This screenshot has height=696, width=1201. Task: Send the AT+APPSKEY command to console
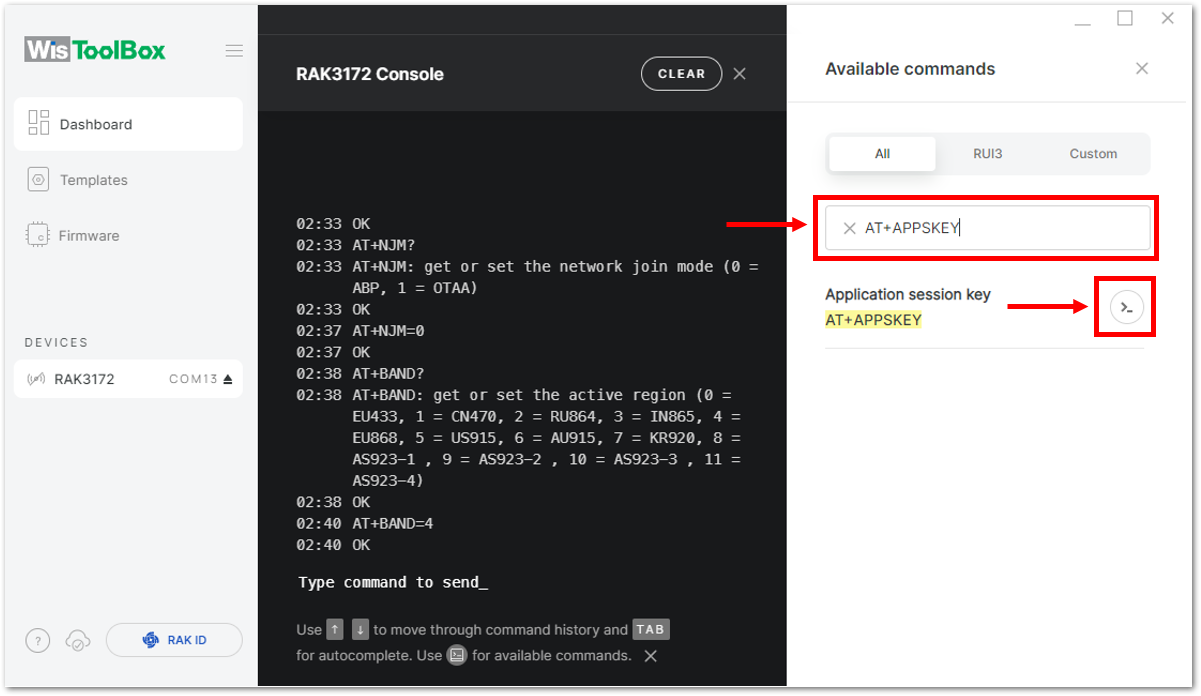point(1127,307)
